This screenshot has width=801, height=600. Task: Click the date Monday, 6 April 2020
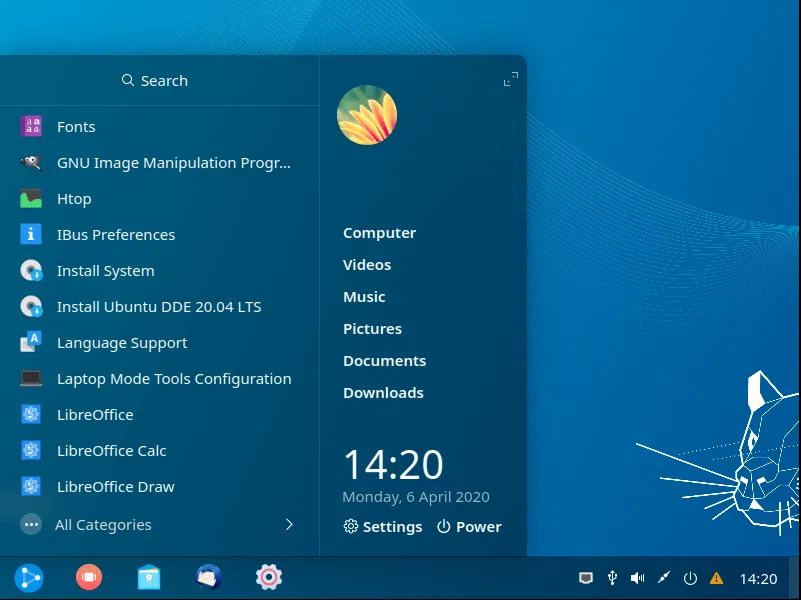pos(416,497)
